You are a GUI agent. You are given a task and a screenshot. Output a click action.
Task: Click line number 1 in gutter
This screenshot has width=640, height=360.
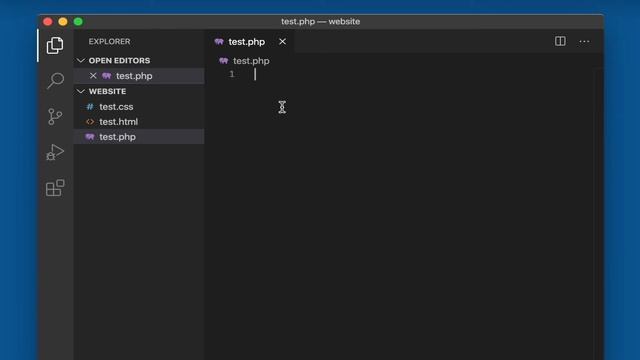231,74
